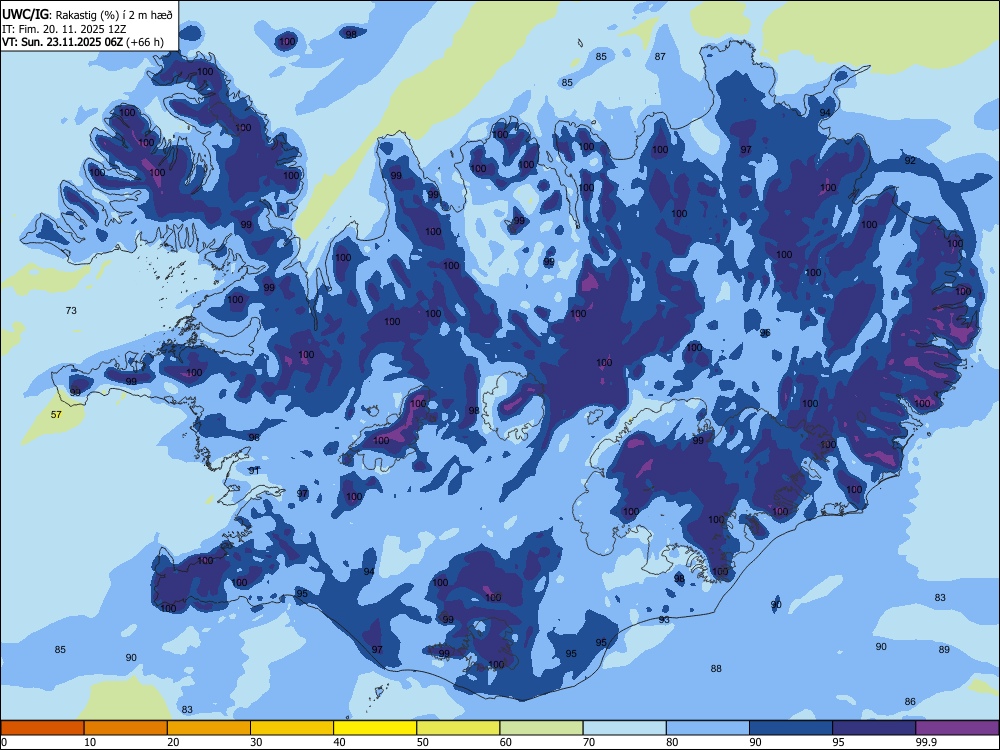
Task: Click the '87' humidity value on the map
Action: (x=660, y=57)
